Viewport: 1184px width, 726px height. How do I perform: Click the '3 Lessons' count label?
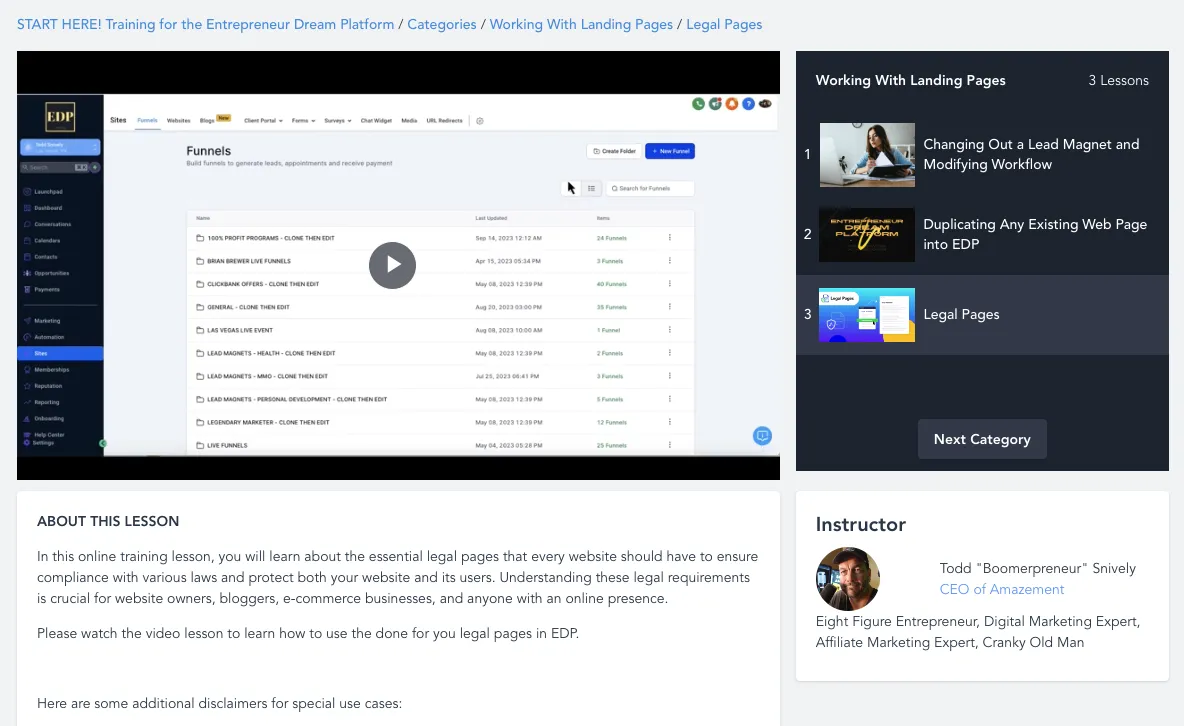coord(1118,80)
